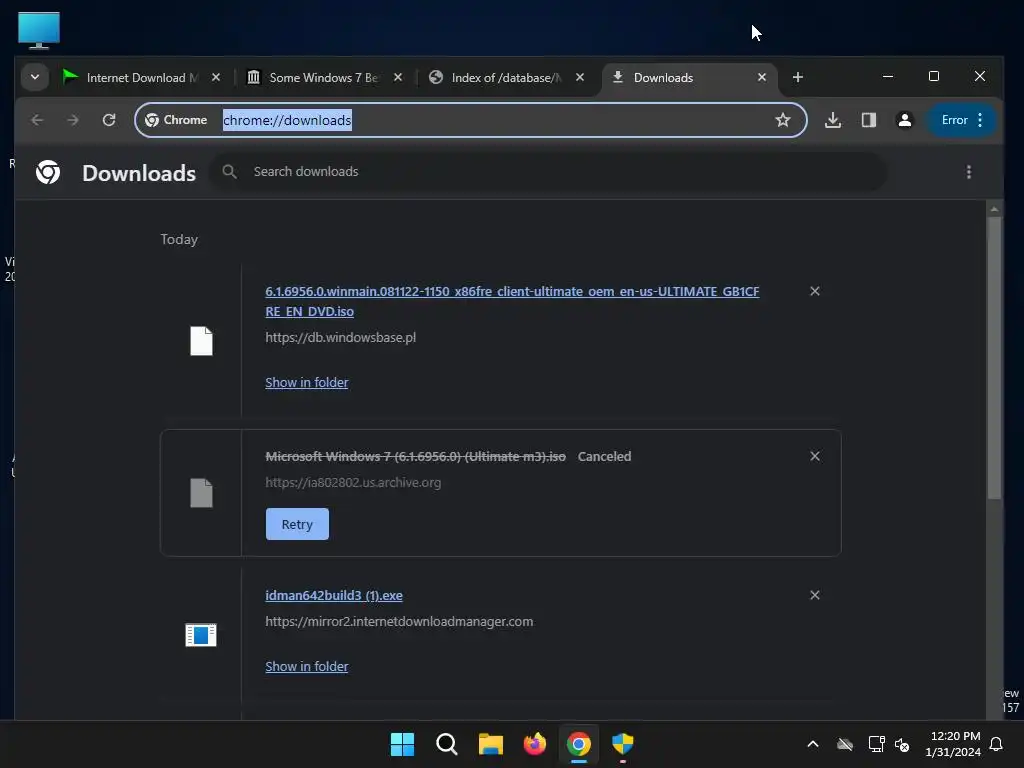
Task: Click the muted volume tray icon
Action: pos(902,744)
